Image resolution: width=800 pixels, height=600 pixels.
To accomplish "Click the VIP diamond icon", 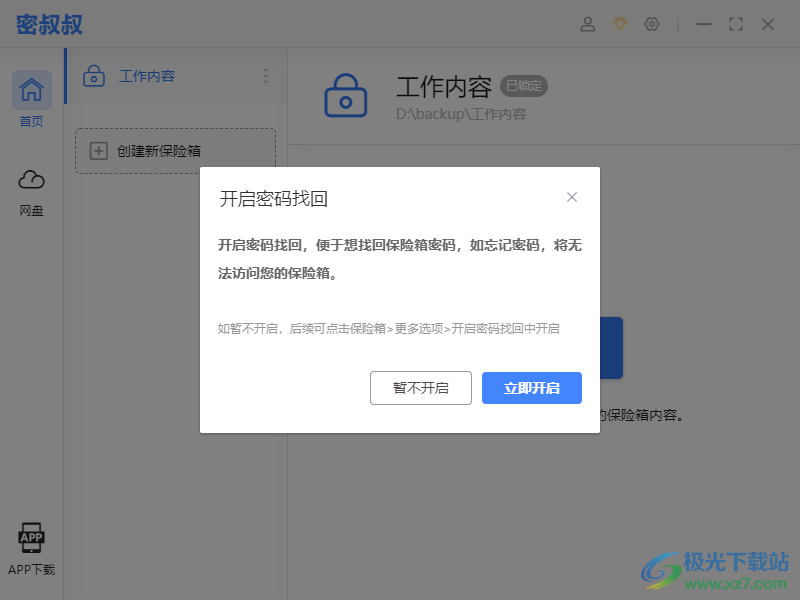I will click(x=620, y=24).
